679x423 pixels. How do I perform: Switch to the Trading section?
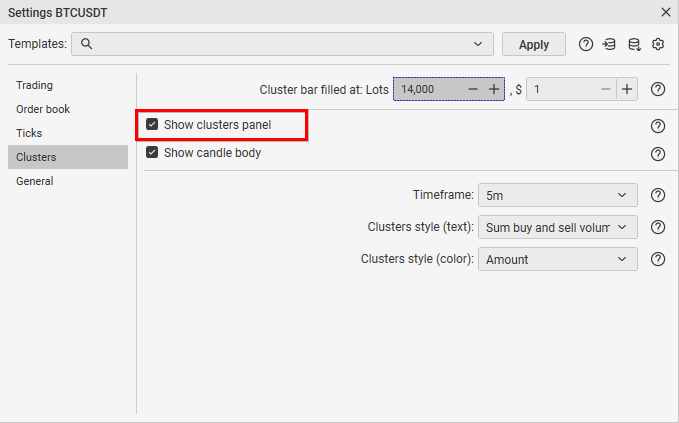pyautogui.click(x=68, y=85)
